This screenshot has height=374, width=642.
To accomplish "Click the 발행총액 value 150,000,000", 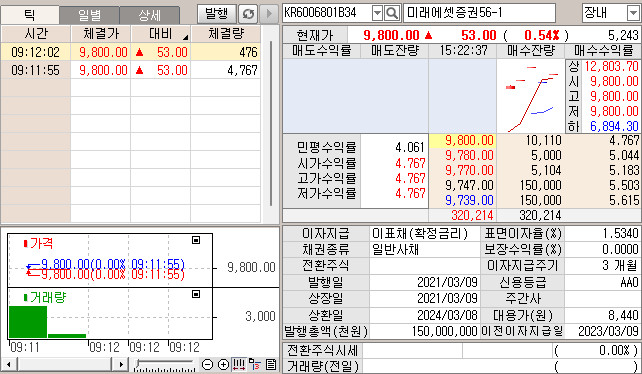I will (445, 331).
